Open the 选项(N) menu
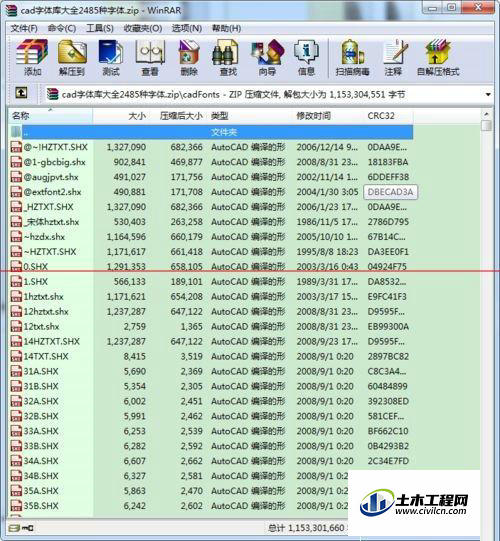The height and width of the screenshot is (541, 500). 187,28
